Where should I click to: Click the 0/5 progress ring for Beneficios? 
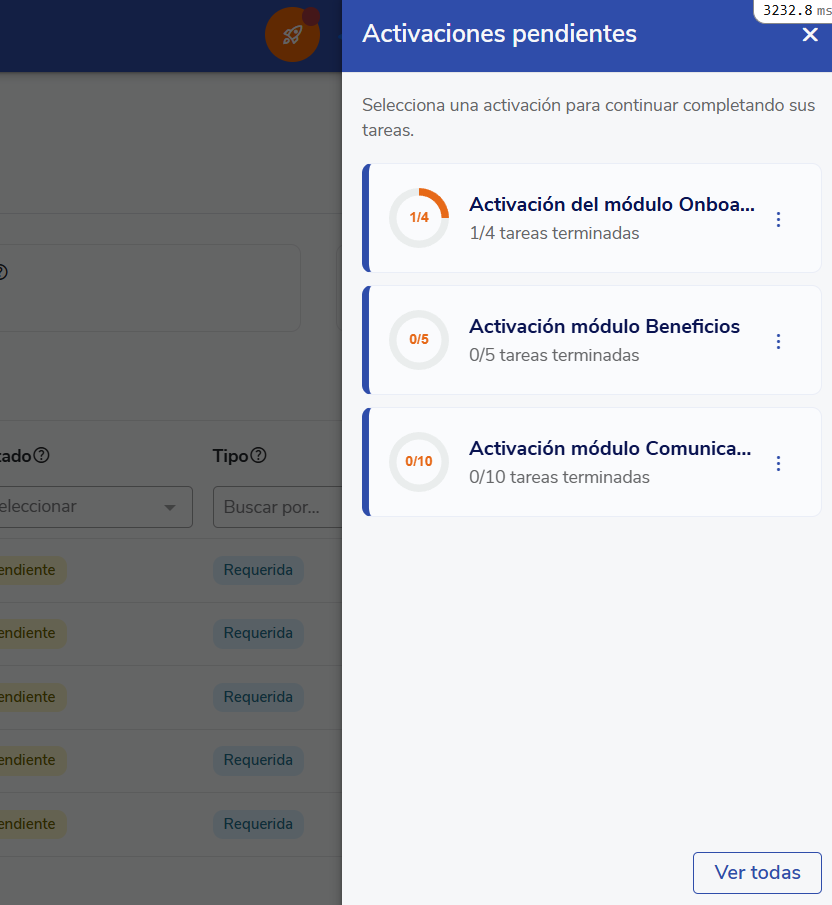(419, 340)
